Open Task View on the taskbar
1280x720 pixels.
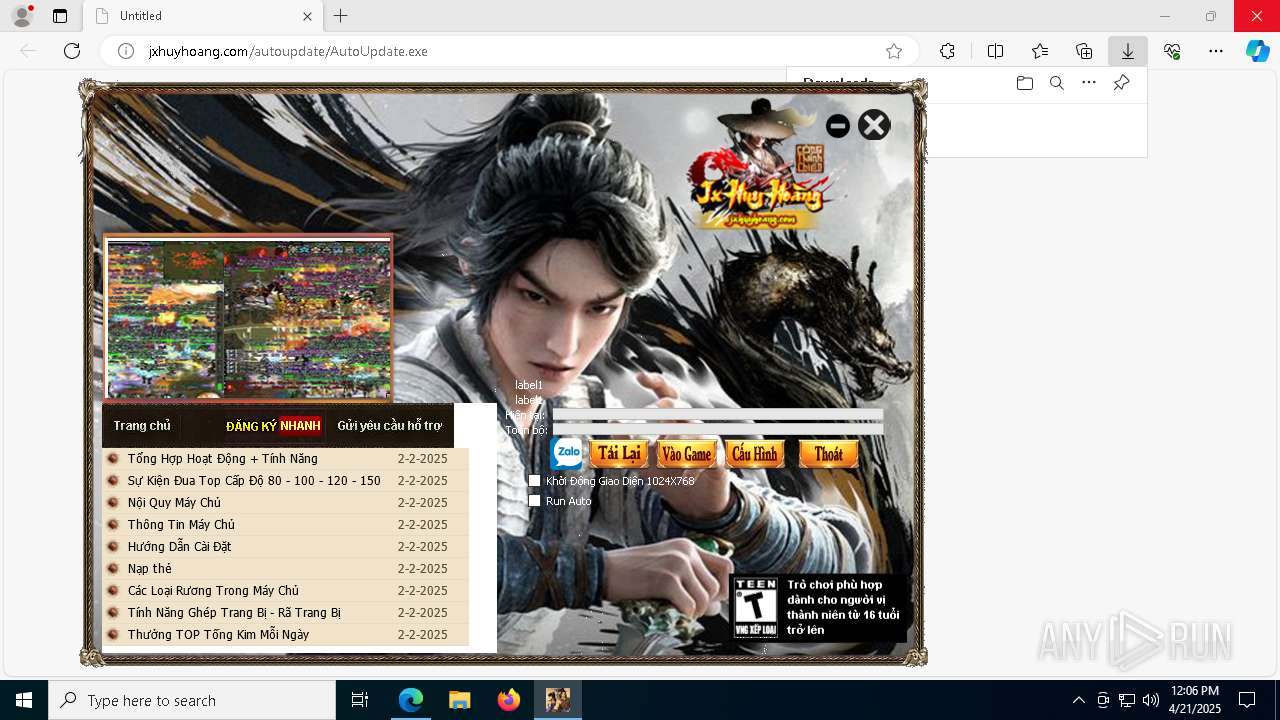tap(360, 700)
